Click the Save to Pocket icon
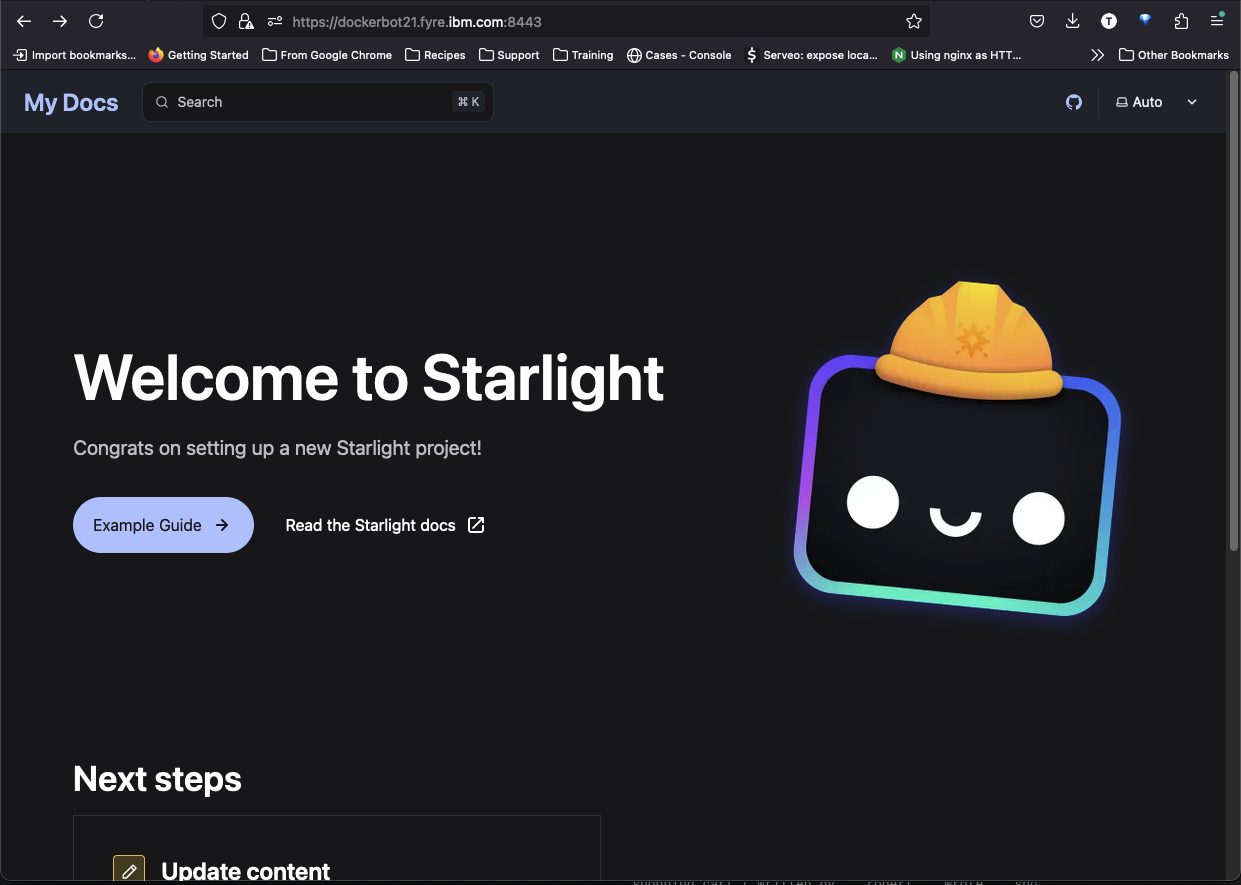This screenshot has width=1241, height=885. tap(1037, 21)
